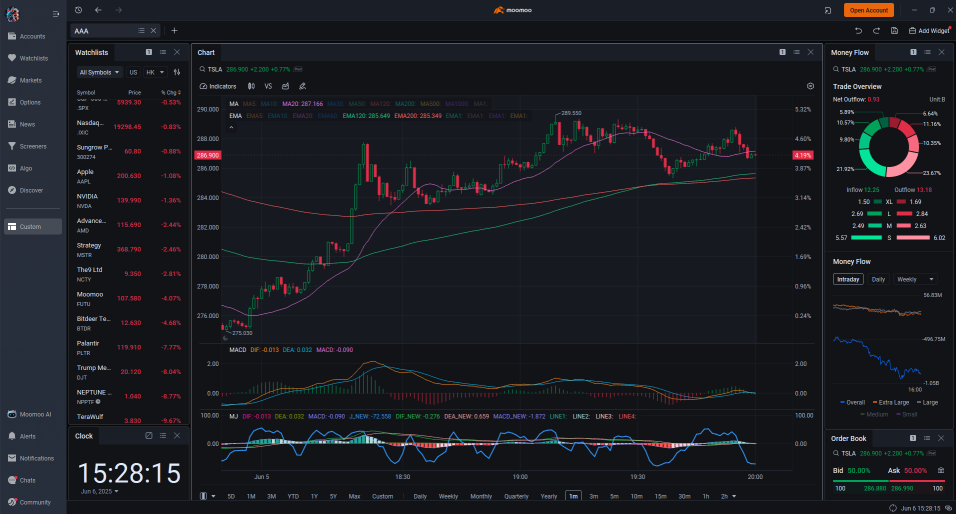Screen dimensions: 956x514
Task: Open the Chart panel menu icon
Action: pos(796,52)
